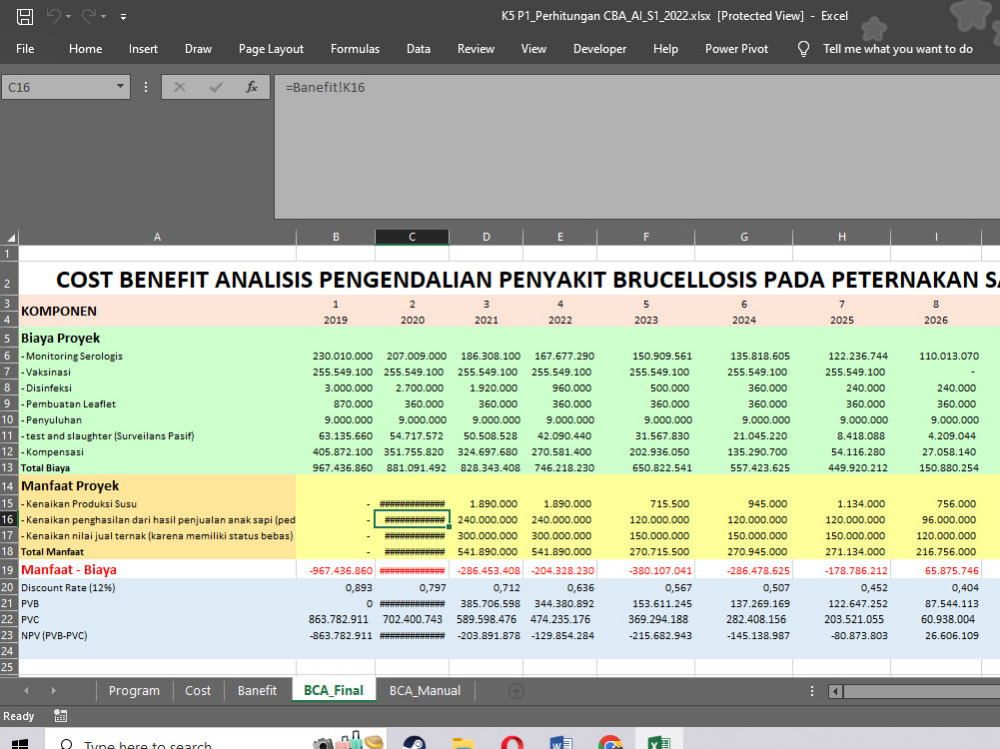
Task: Switch to the Cost sheet tab
Action: (x=198, y=690)
